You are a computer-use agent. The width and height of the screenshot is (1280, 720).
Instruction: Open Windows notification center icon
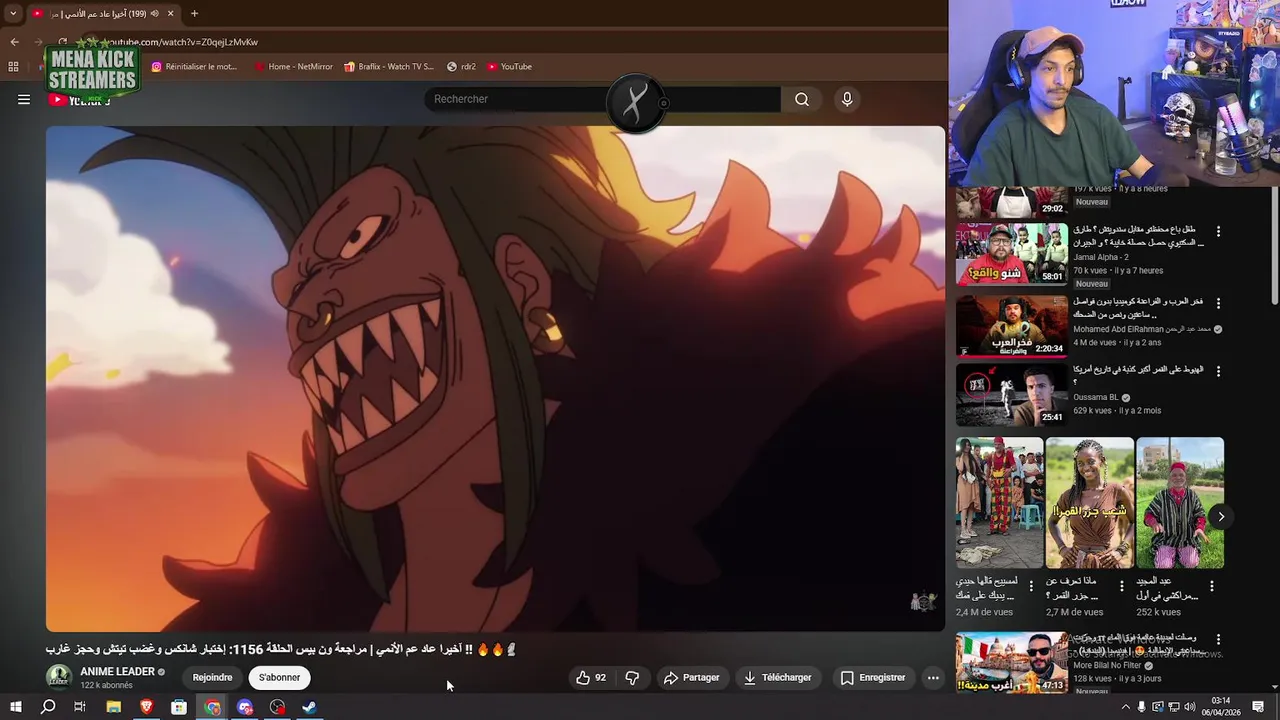coord(1258,707)
